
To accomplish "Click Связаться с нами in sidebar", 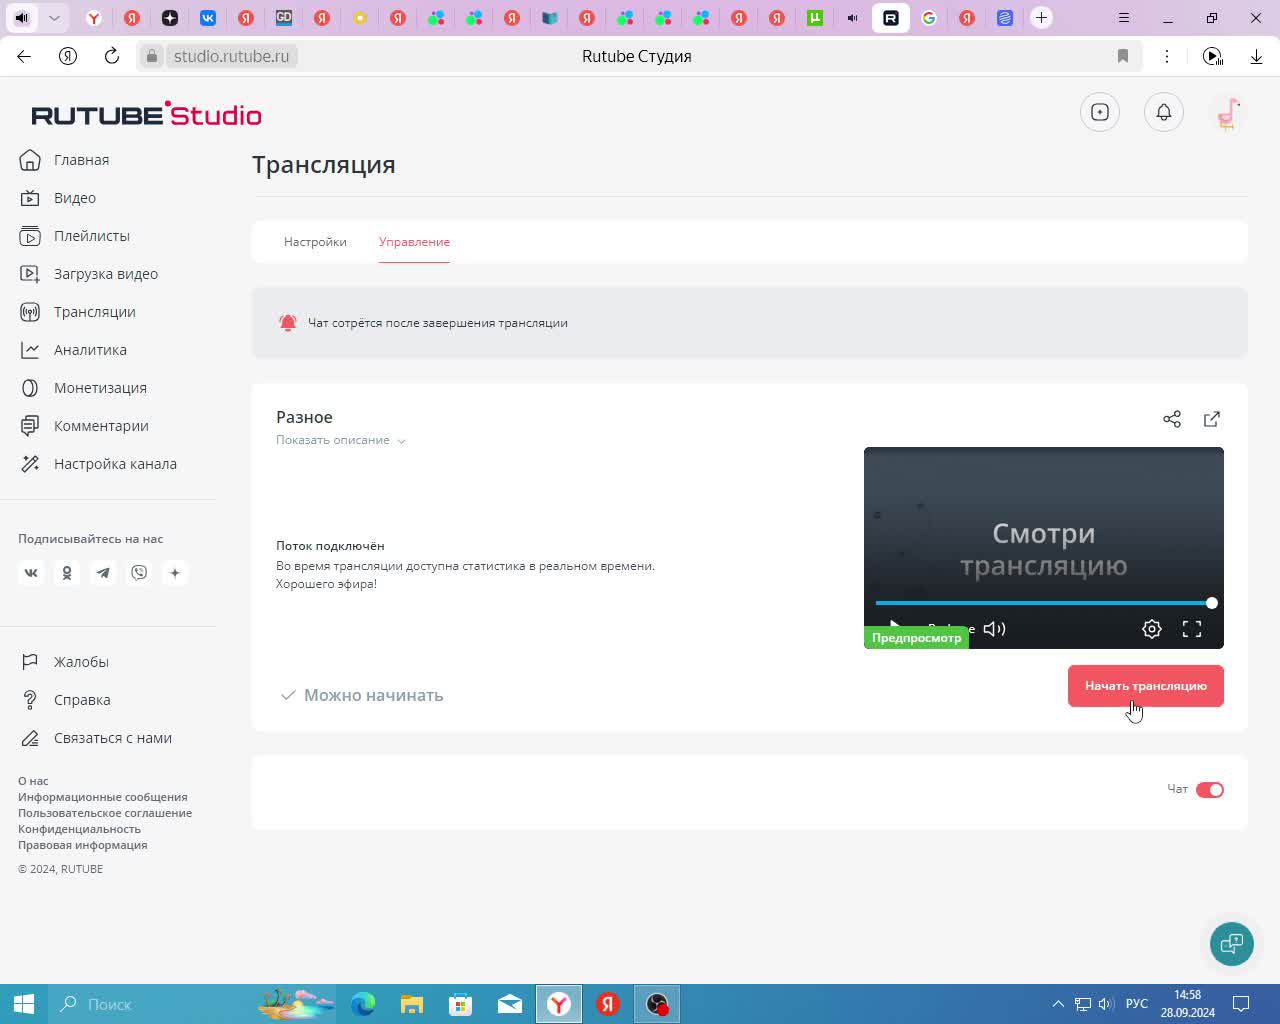I will (x=95, y=738).
